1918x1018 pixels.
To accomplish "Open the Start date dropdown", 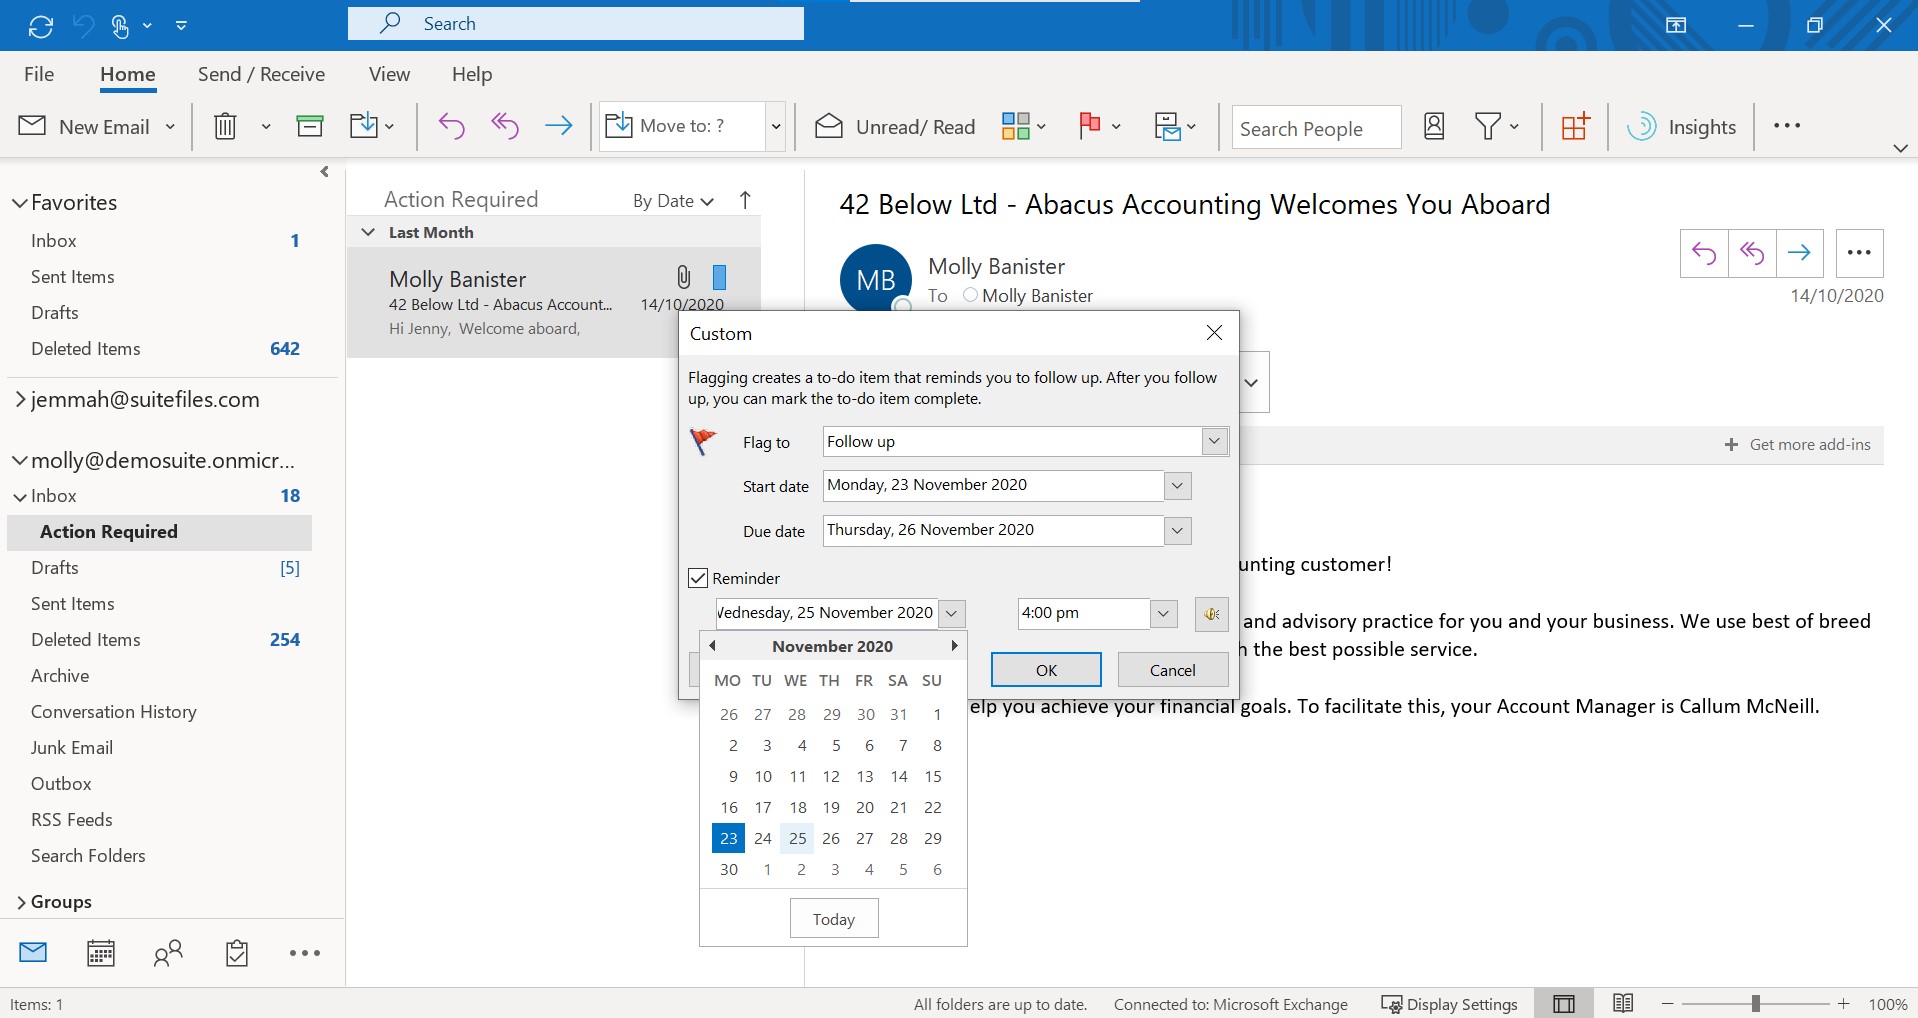I will pos(1178,486).
